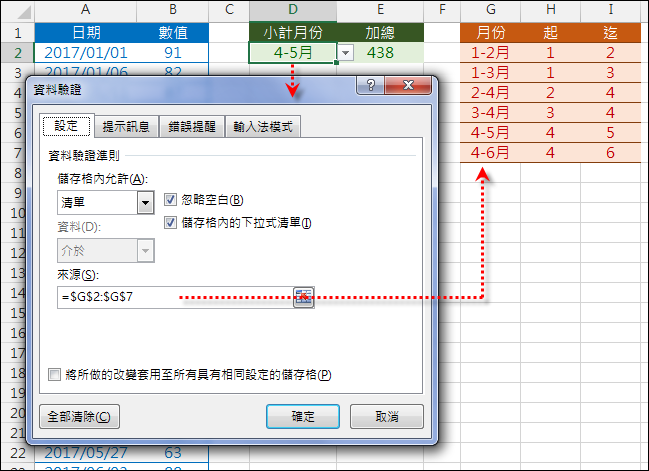
Task: Select column D header
Action: (x=293, y=10)
